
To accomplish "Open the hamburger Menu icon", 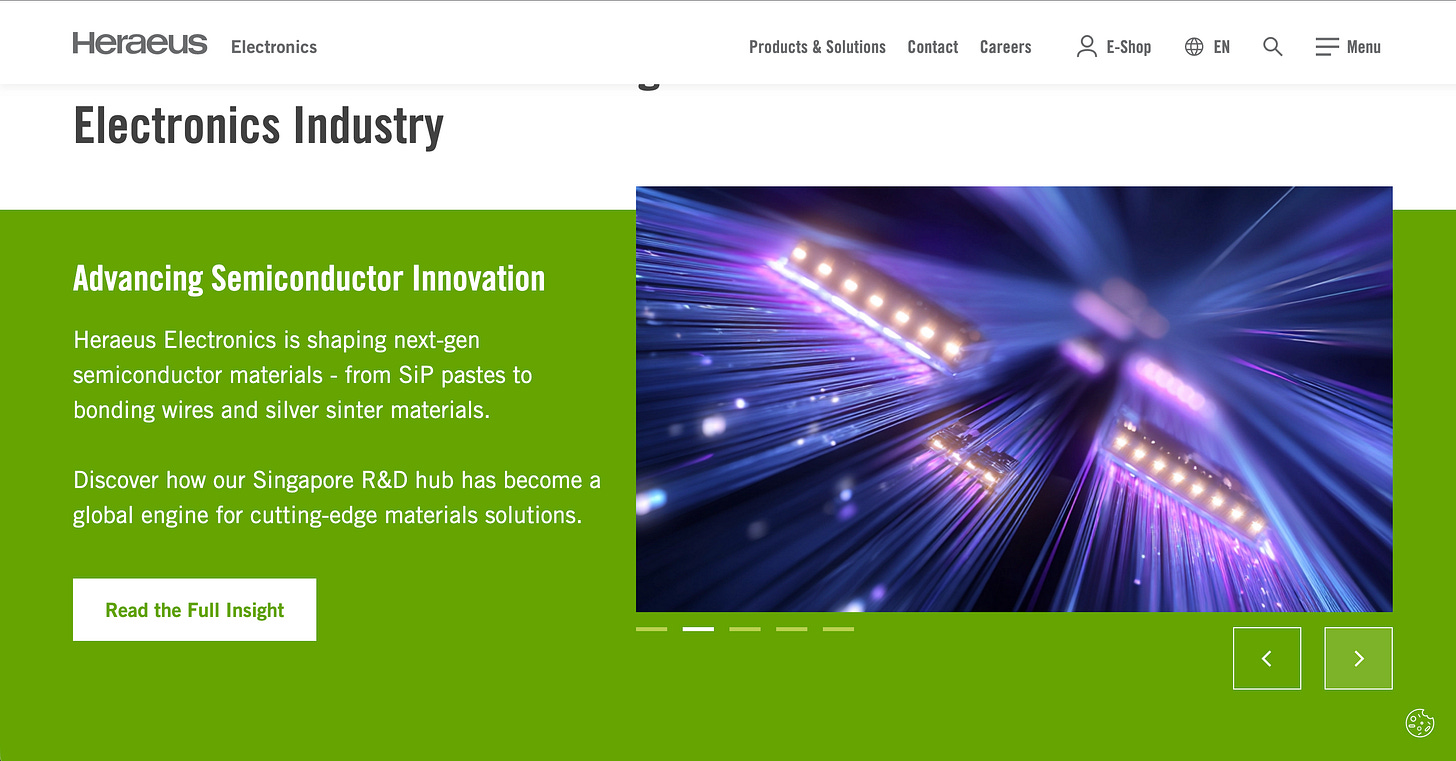I will 1327,46.
